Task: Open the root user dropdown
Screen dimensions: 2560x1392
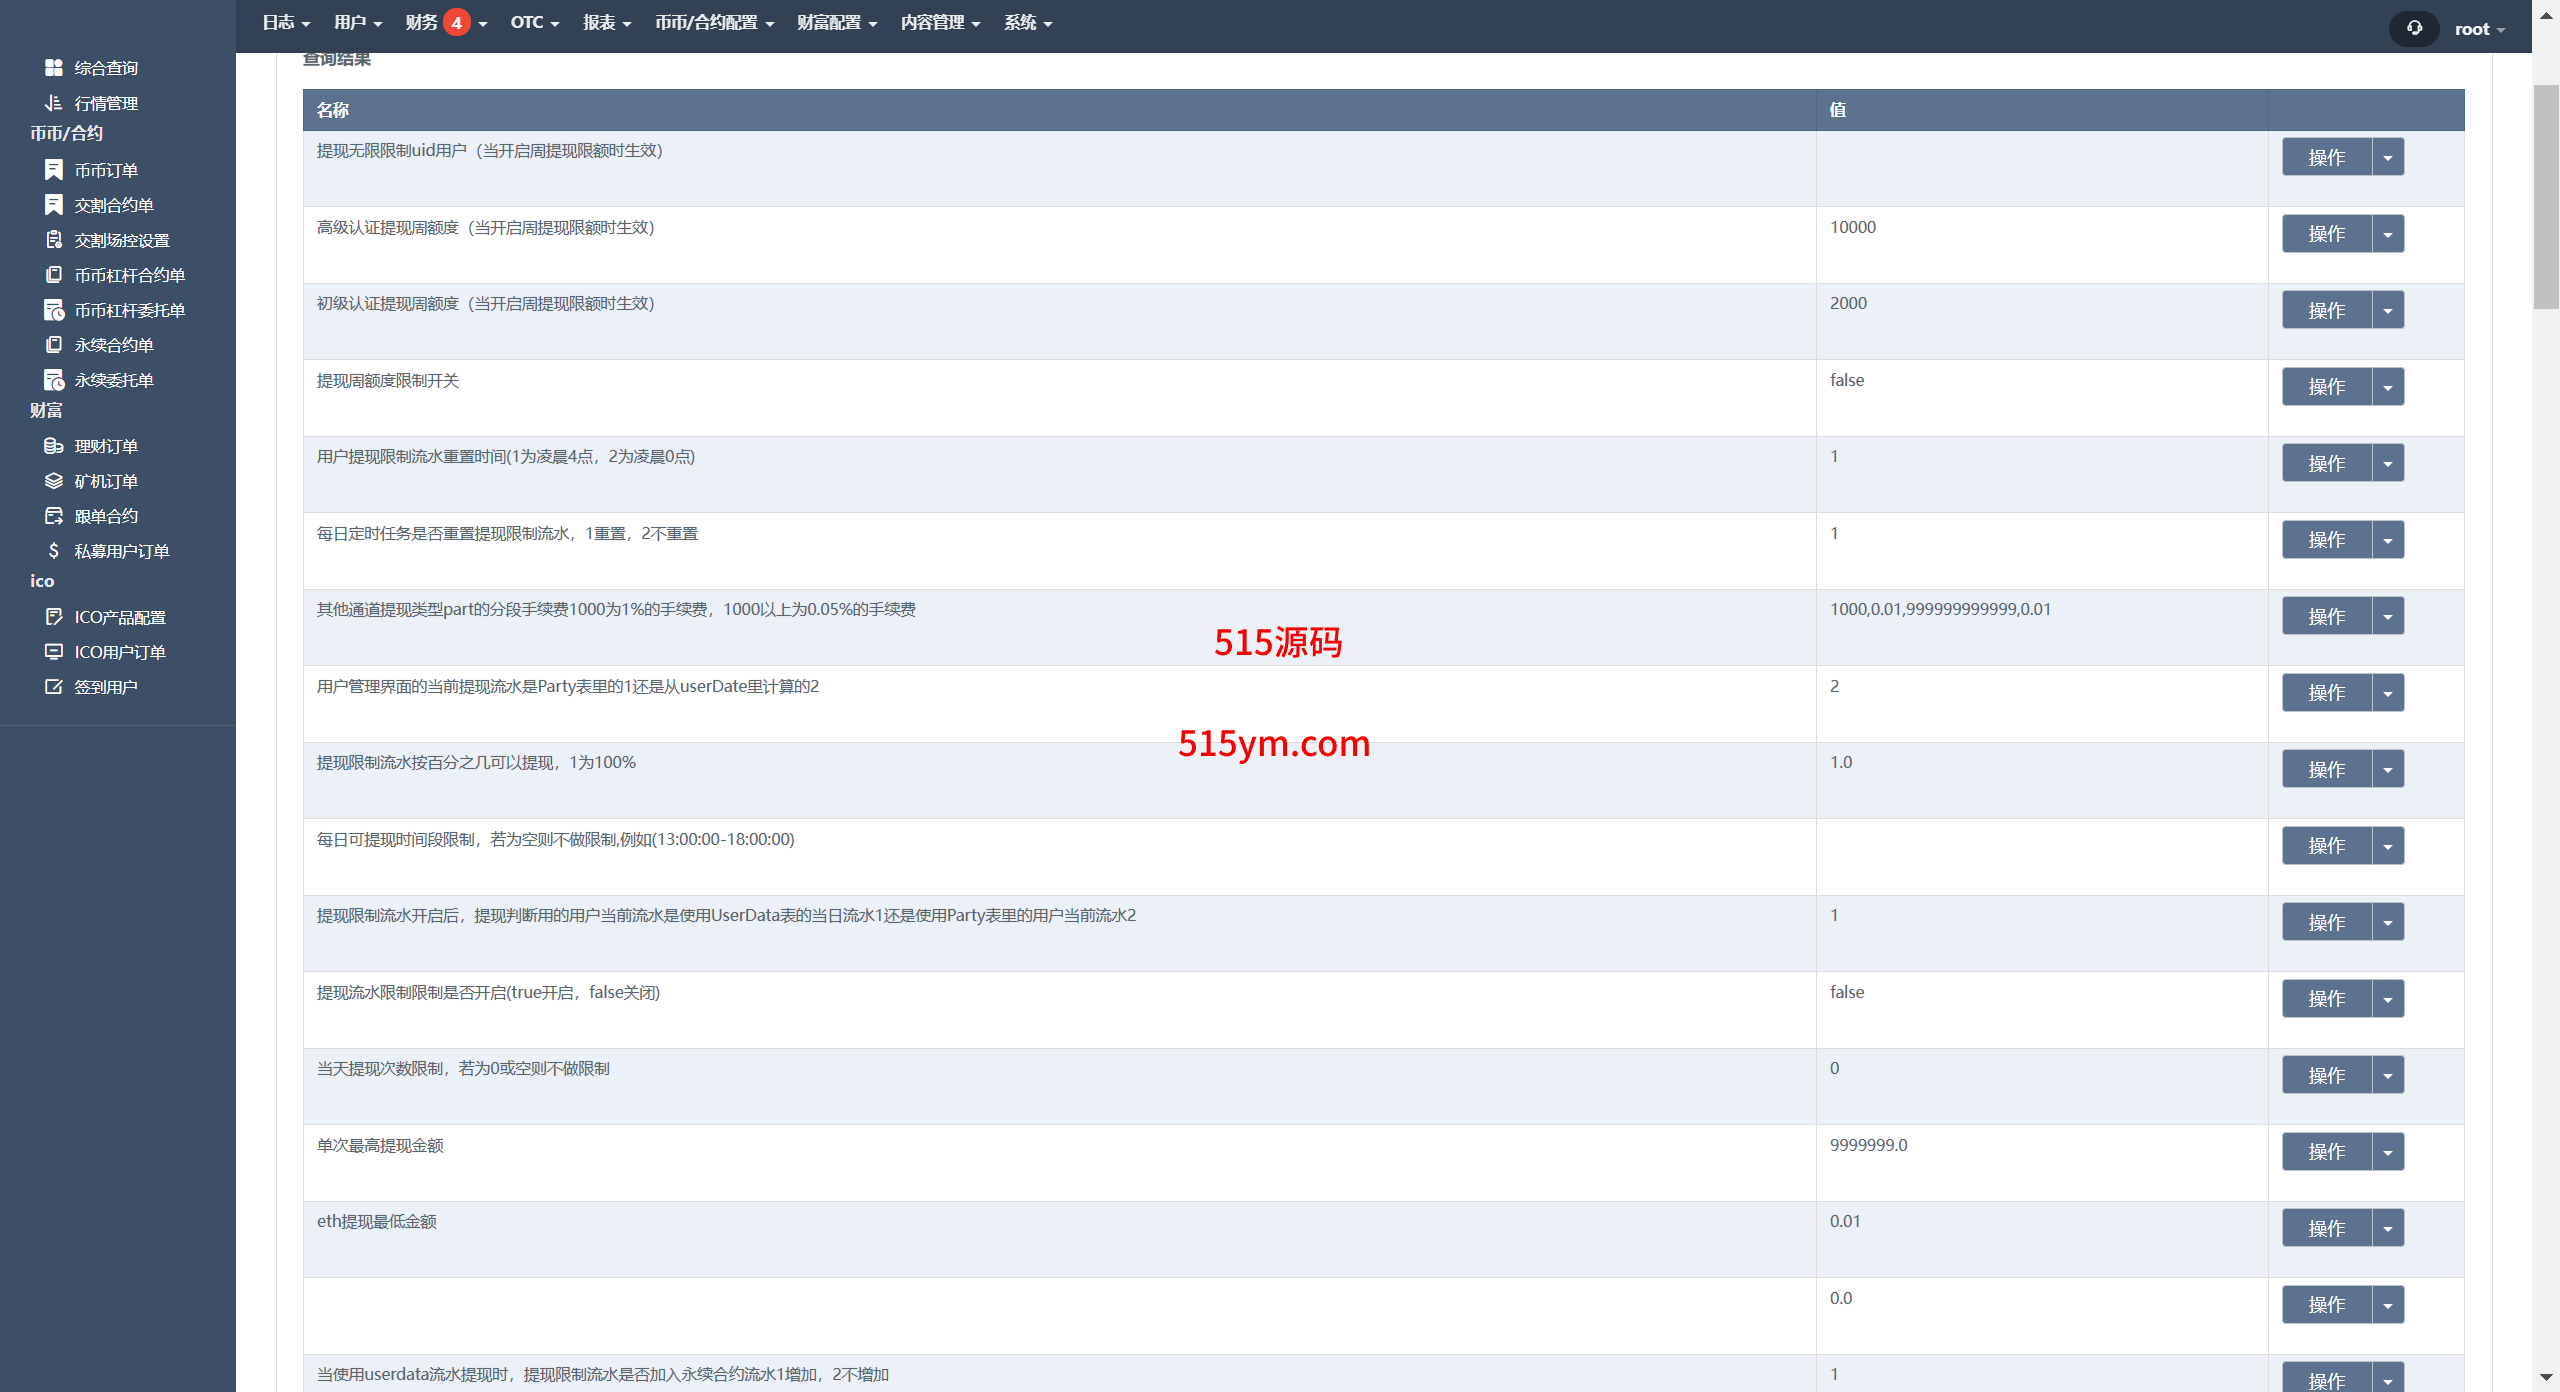Action: [2479, 29]
